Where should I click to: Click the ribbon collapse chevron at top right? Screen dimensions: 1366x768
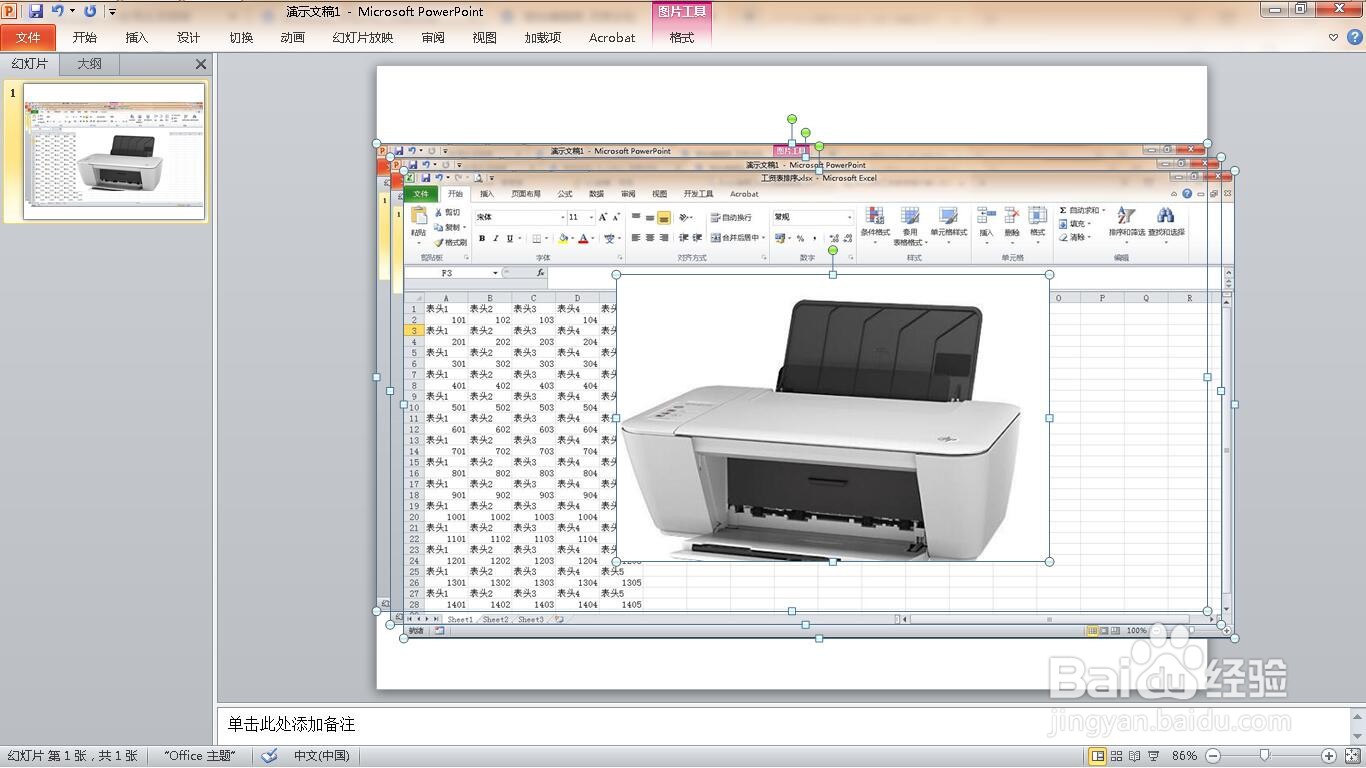pyautogui.click(x=1333, y=38)
